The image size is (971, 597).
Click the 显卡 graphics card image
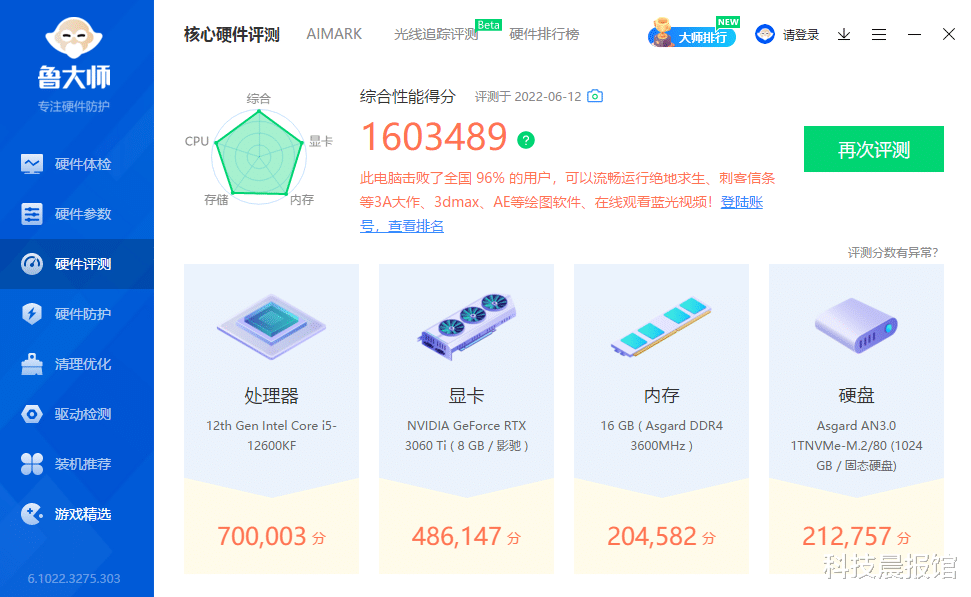466,326
